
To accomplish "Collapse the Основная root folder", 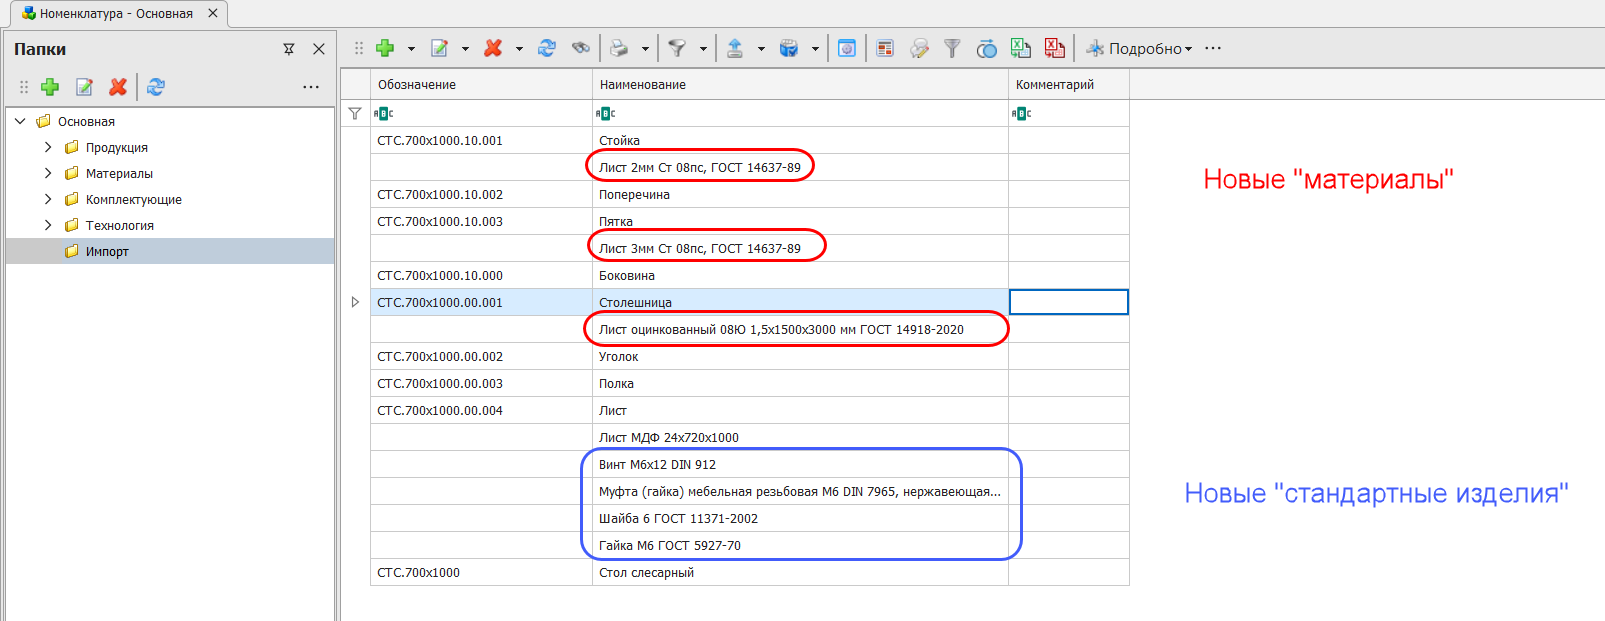I will (x=20, y=121).
